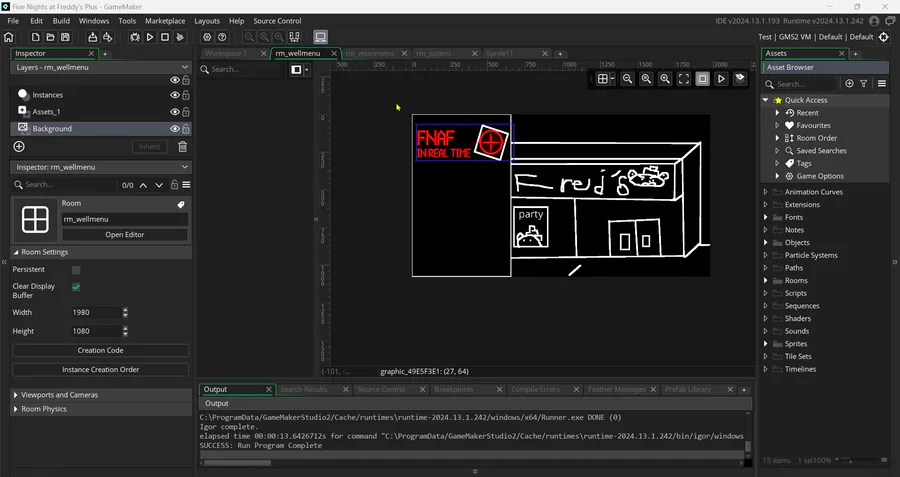Expand the Room Physics section
The height and width of the screenshot is (477, 900).
[15, 409]
